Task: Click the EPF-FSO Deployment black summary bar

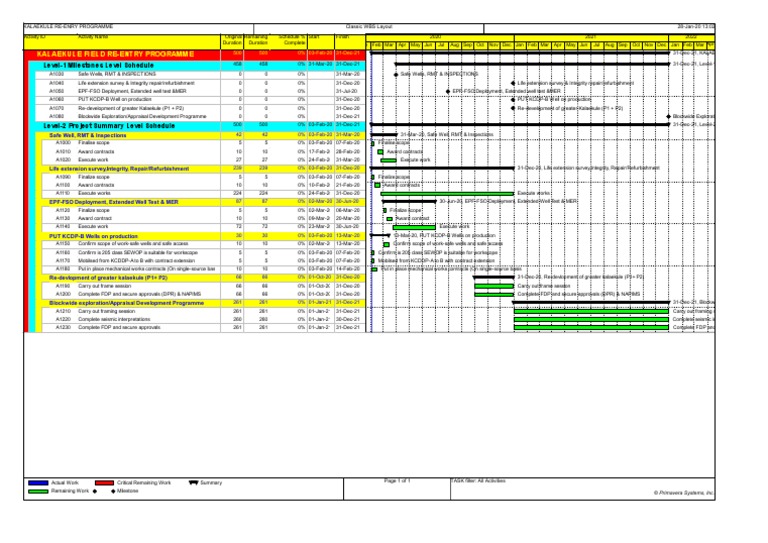Action: click(409, 201)
